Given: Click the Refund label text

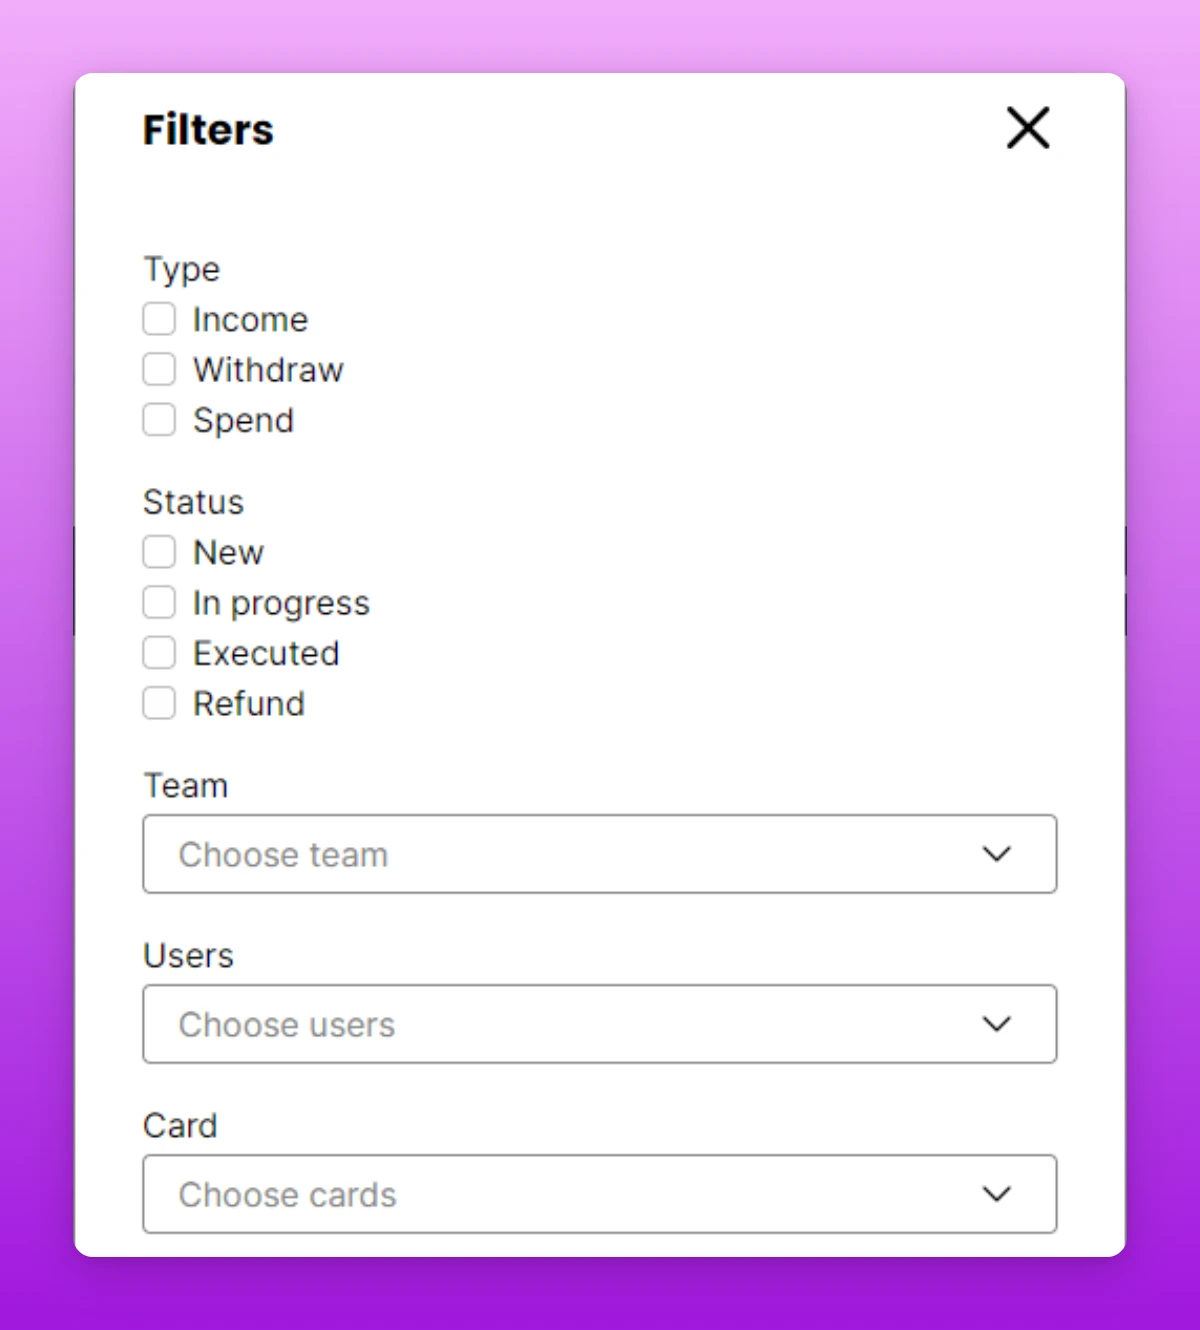Looking at the screenshot, I should pyautogui.click(x=249, y=704).
